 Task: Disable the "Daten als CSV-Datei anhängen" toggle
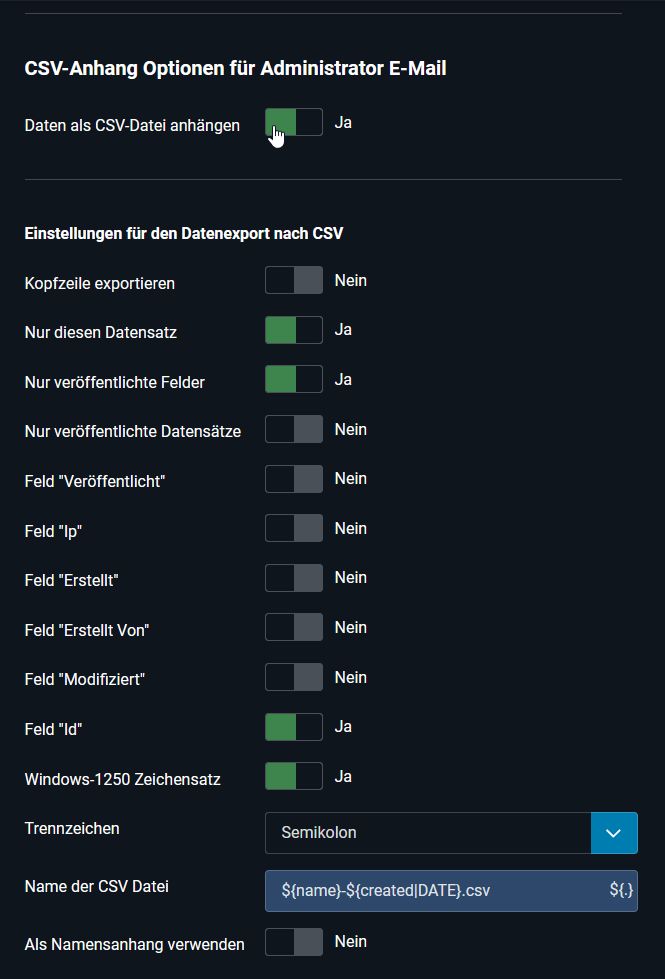tap(292, 122)
